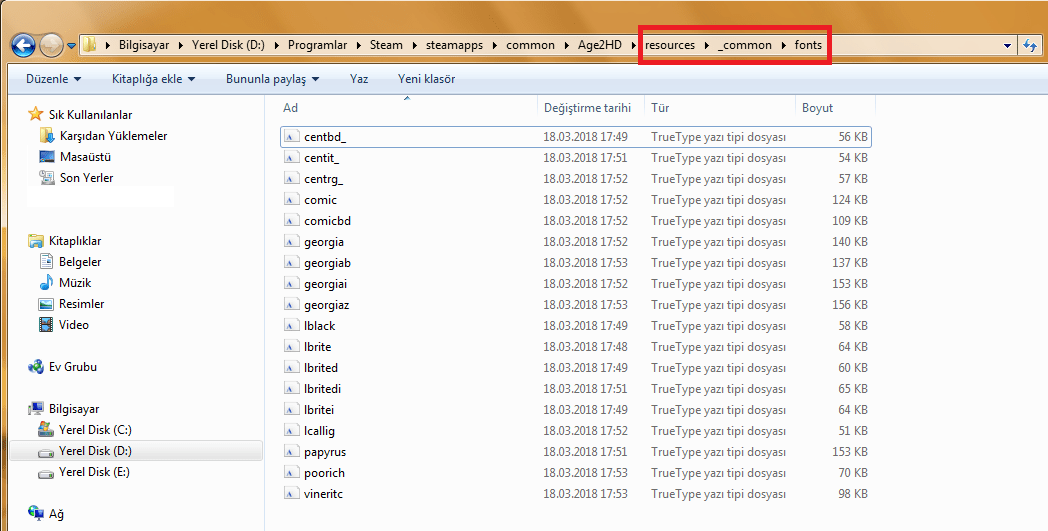Click the fonts breadcrumb segment
The width and height of the screenshot is (1048, 531).
[x=808, y=45]
